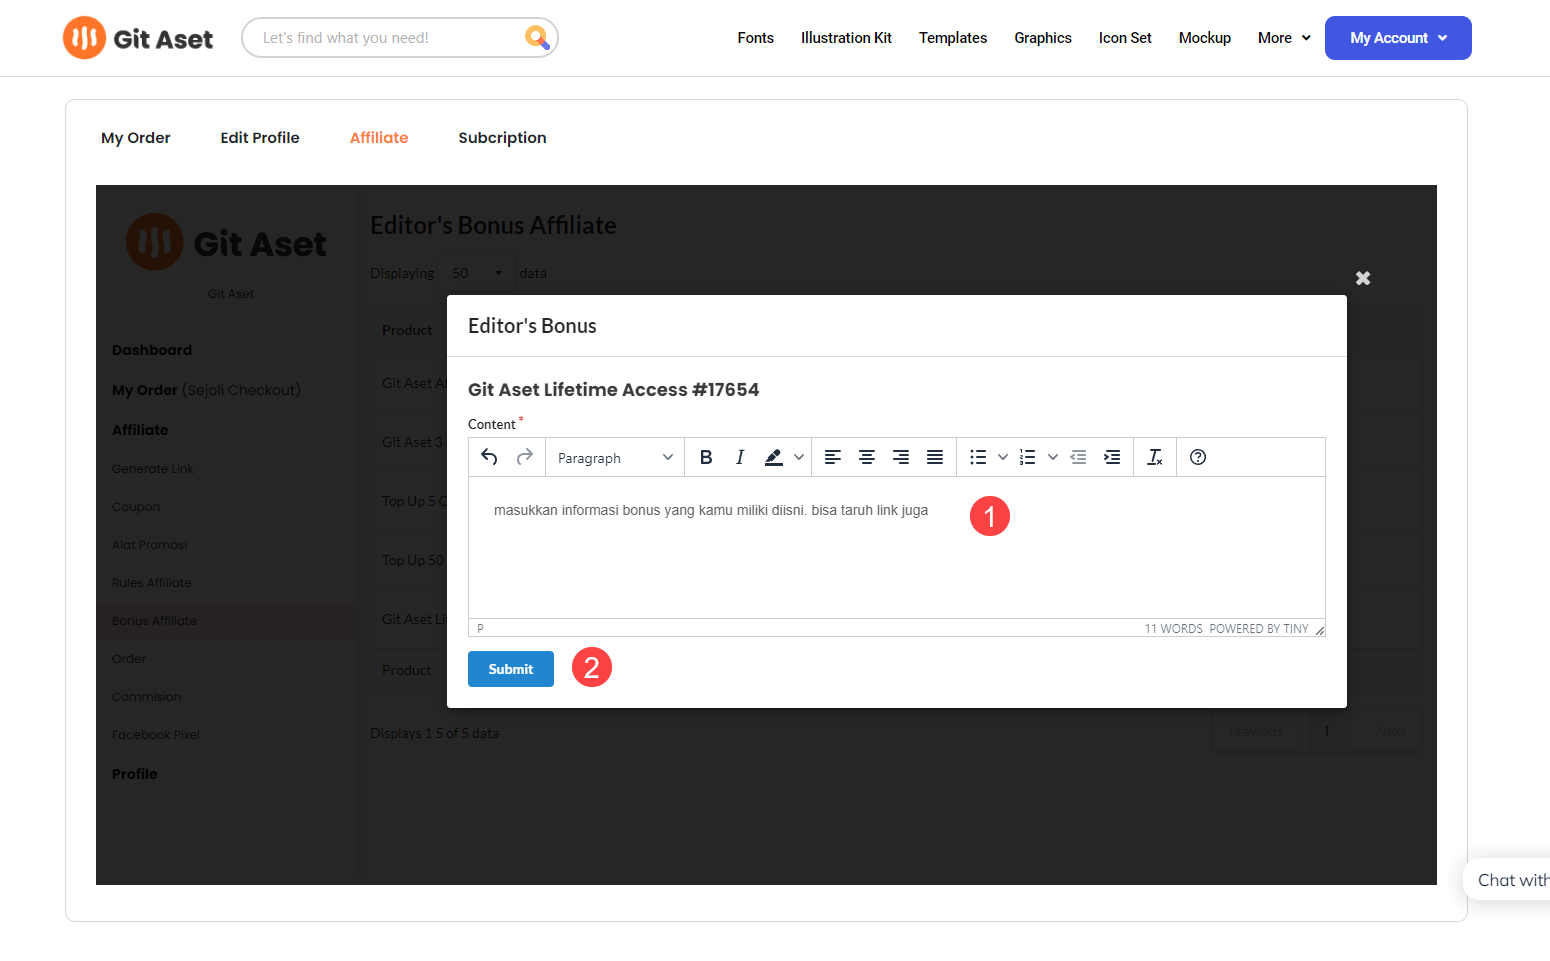The image size is (1550, 961).
Task: Open Profile in sidebar
Action: pos(135,774)
